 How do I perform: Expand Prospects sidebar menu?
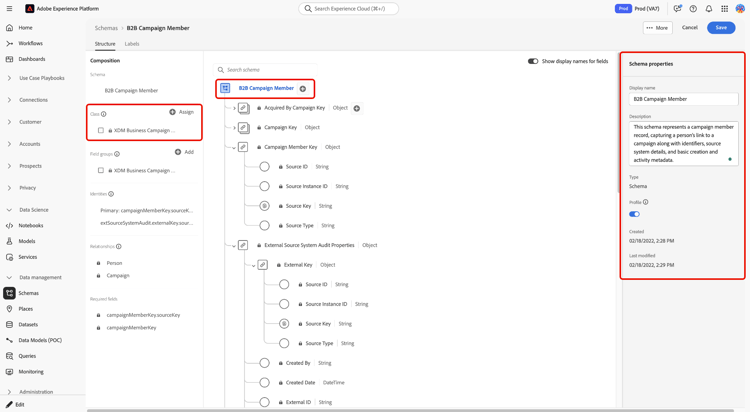[x=9, y=166]
